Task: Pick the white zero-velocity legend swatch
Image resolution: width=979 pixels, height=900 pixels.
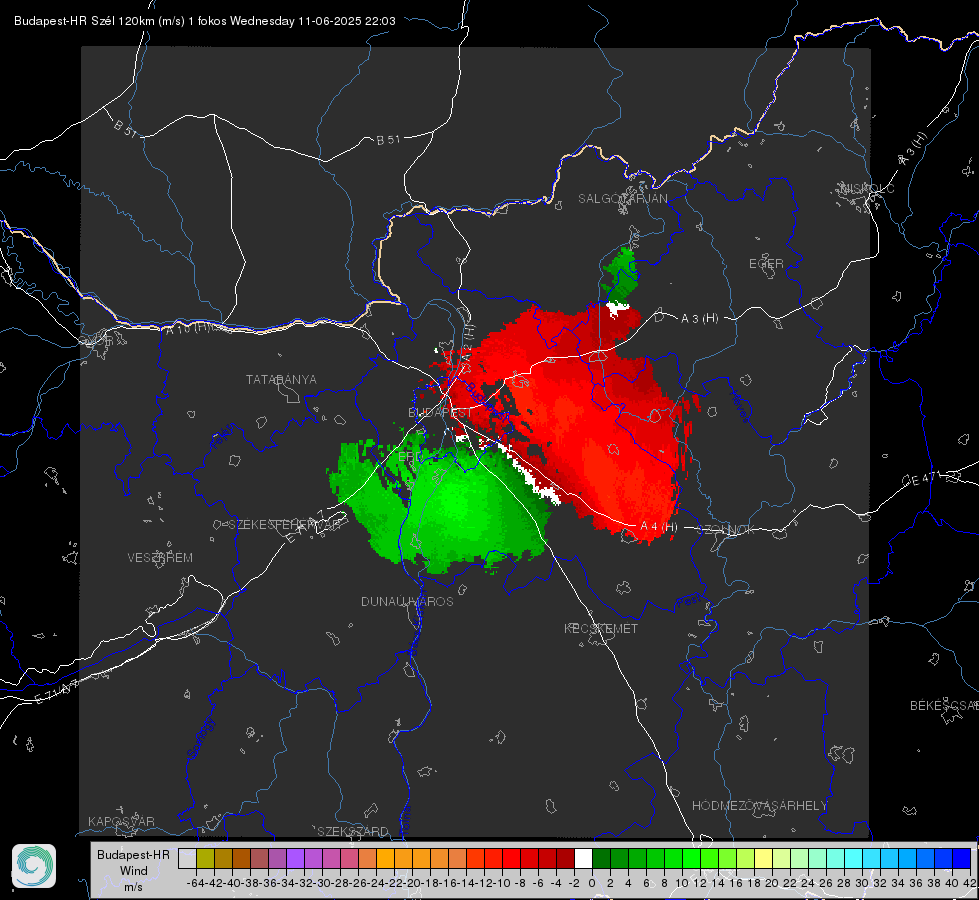Action: (x=583, y=858)
